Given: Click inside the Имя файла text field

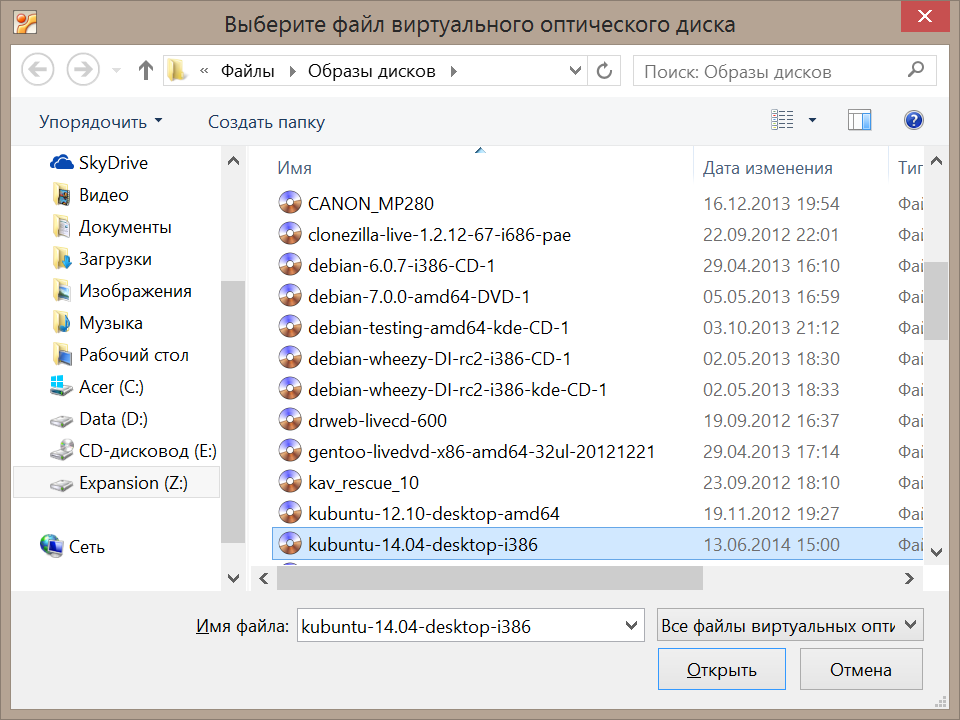Looking at the screenshot, I should click(x=459, y=626).
